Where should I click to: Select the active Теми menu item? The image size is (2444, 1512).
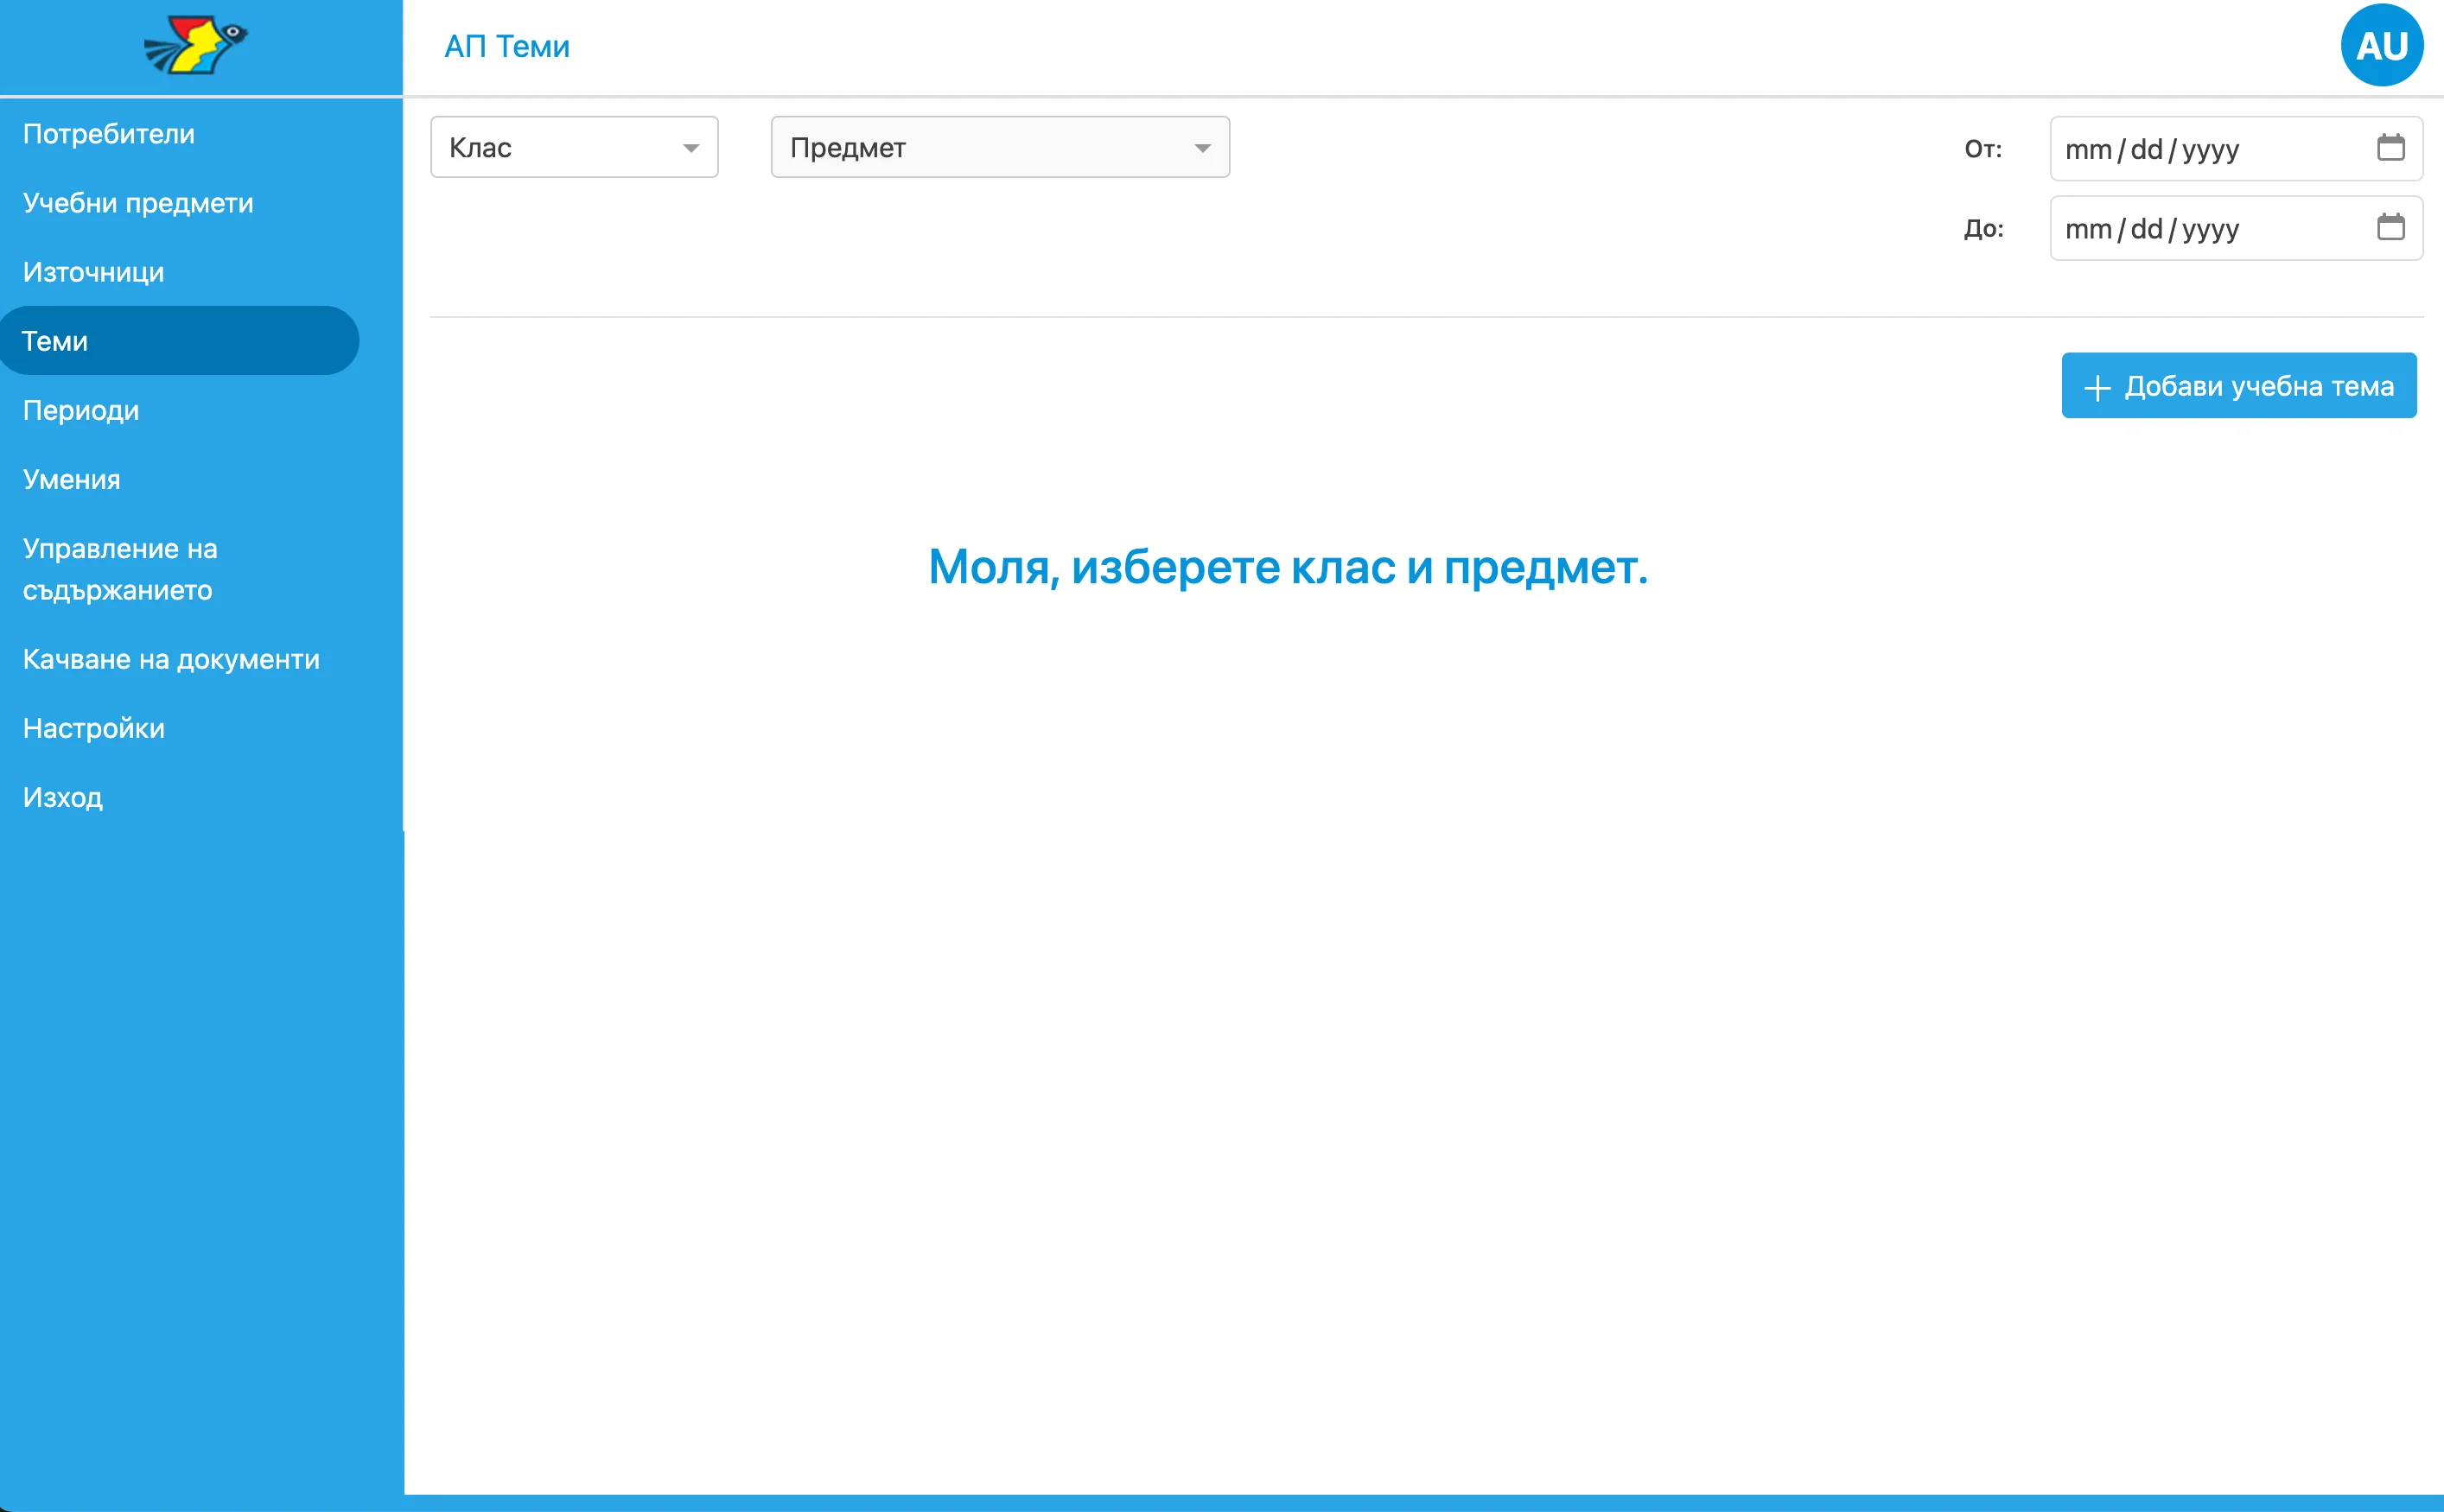pos(55,340)
